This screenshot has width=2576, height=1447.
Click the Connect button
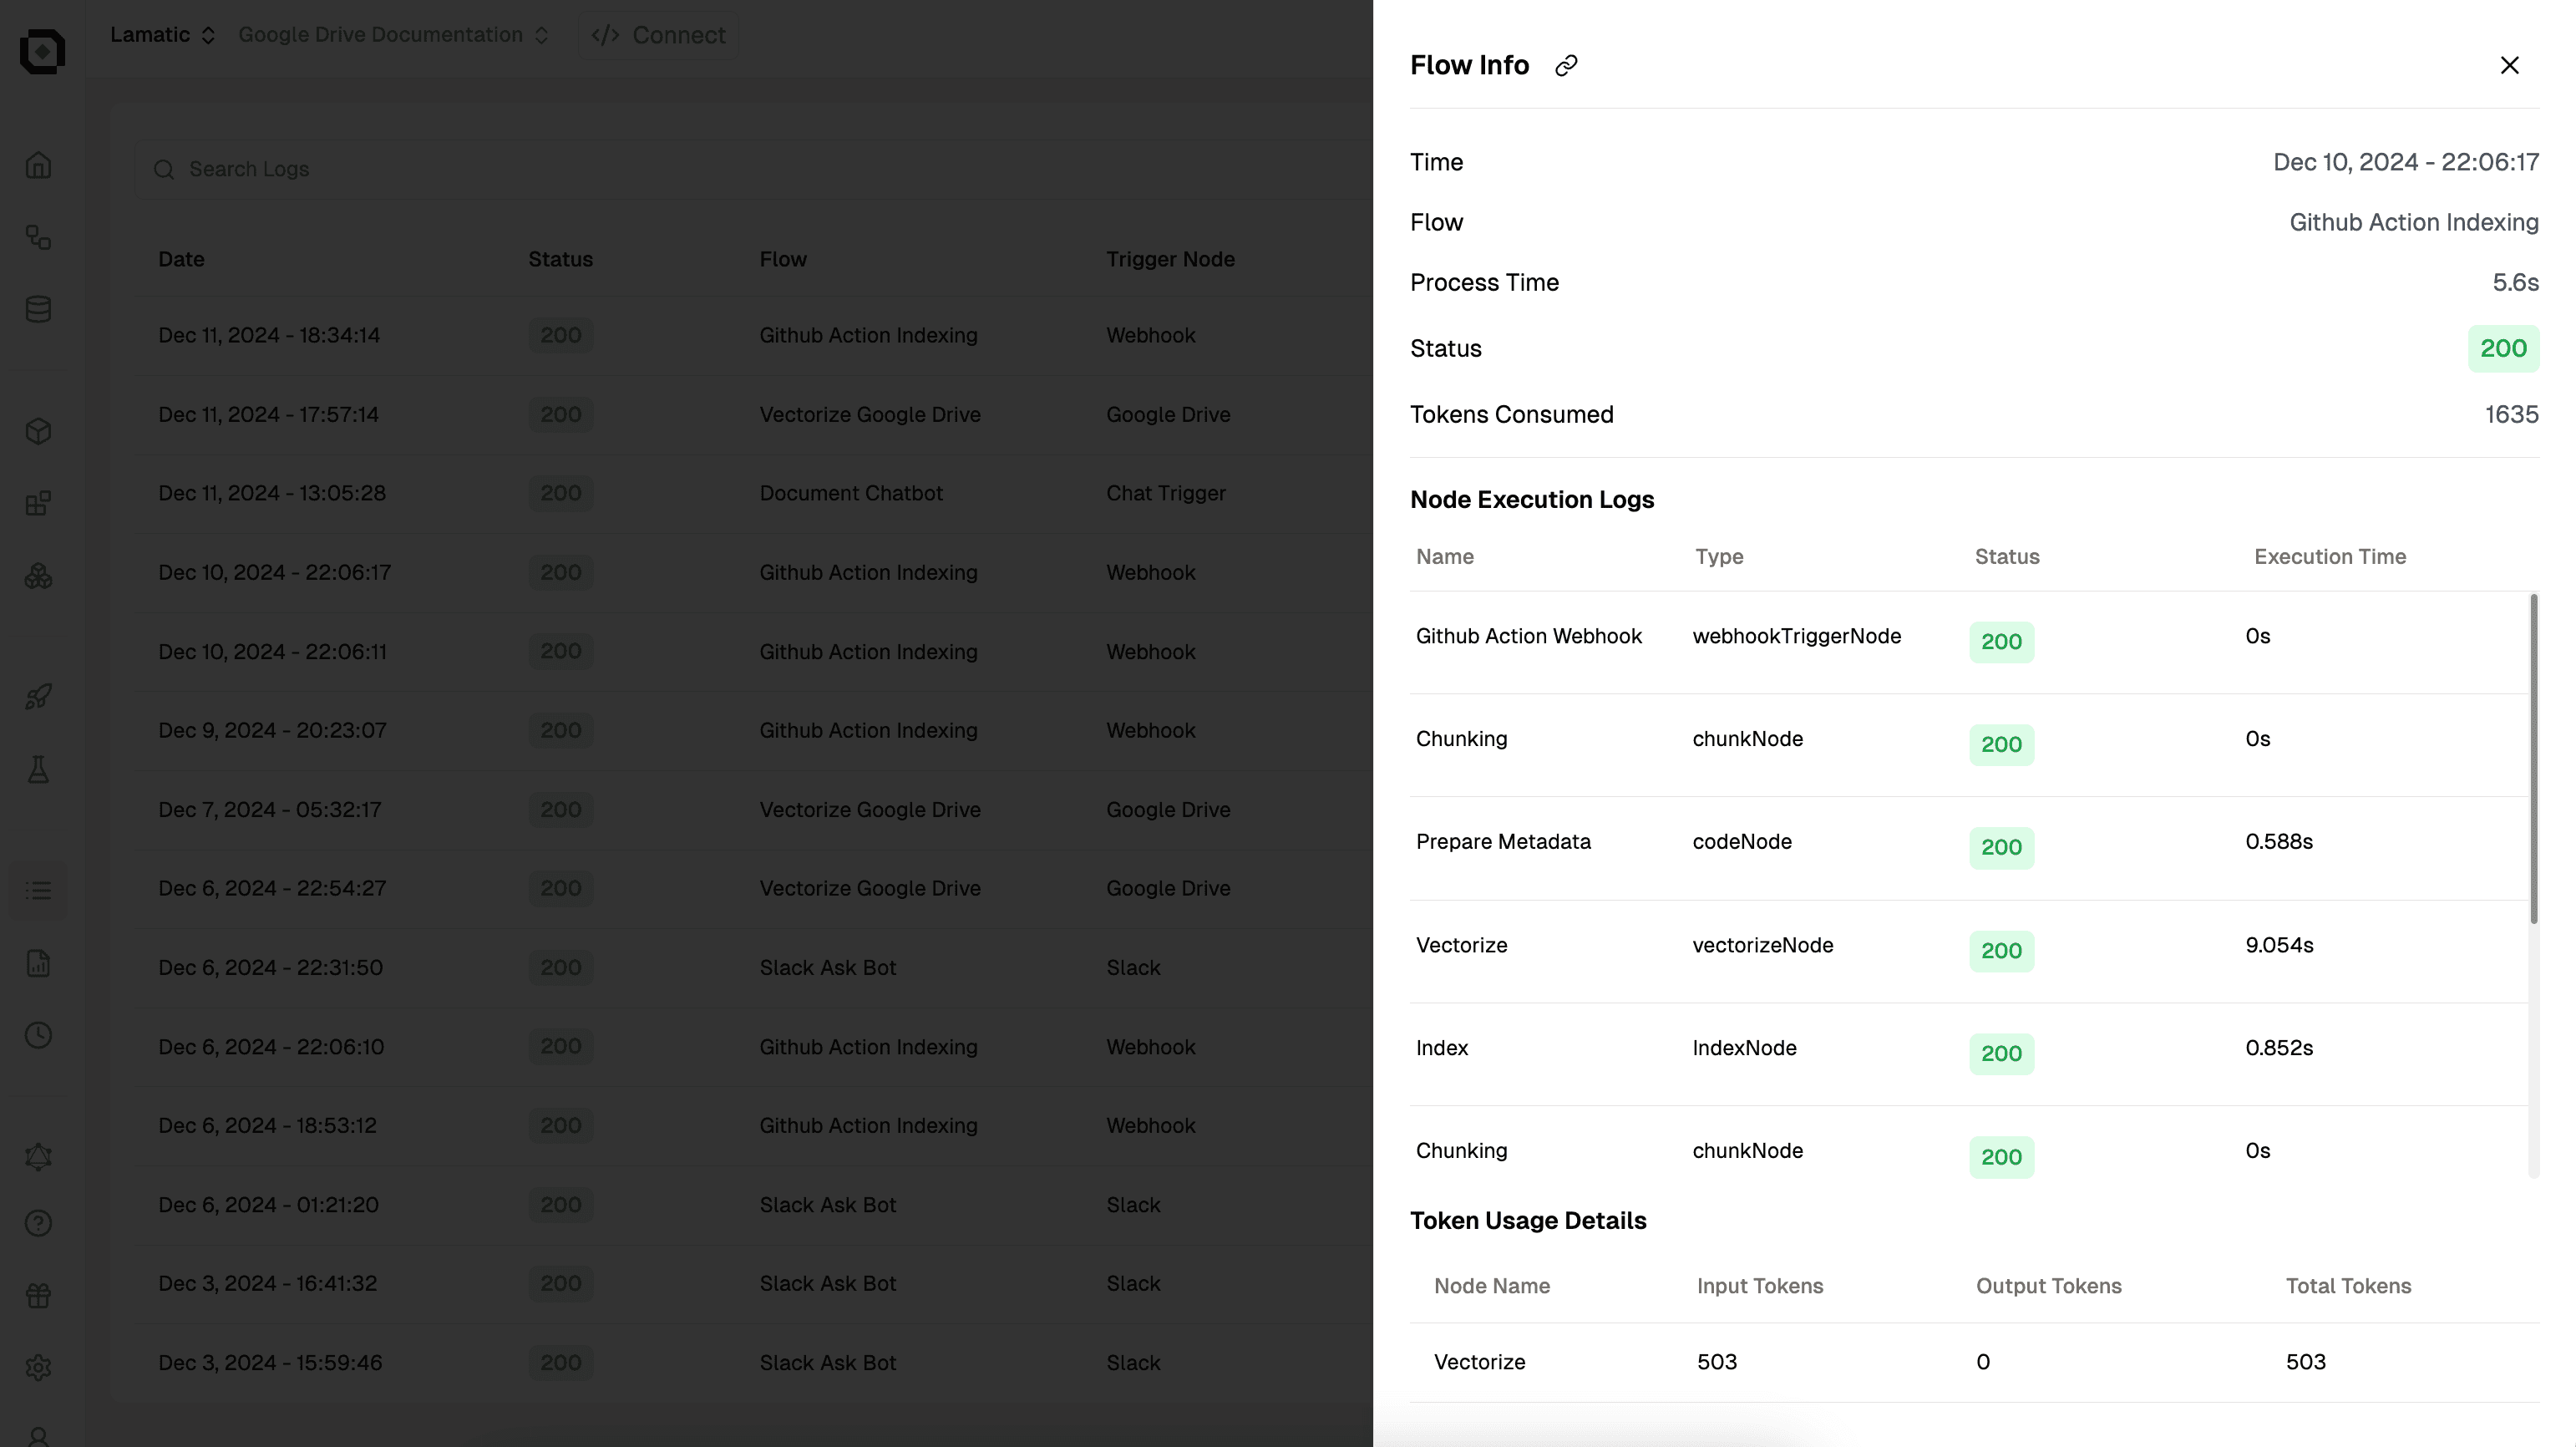pyautogui.click(x=658, y=35)
